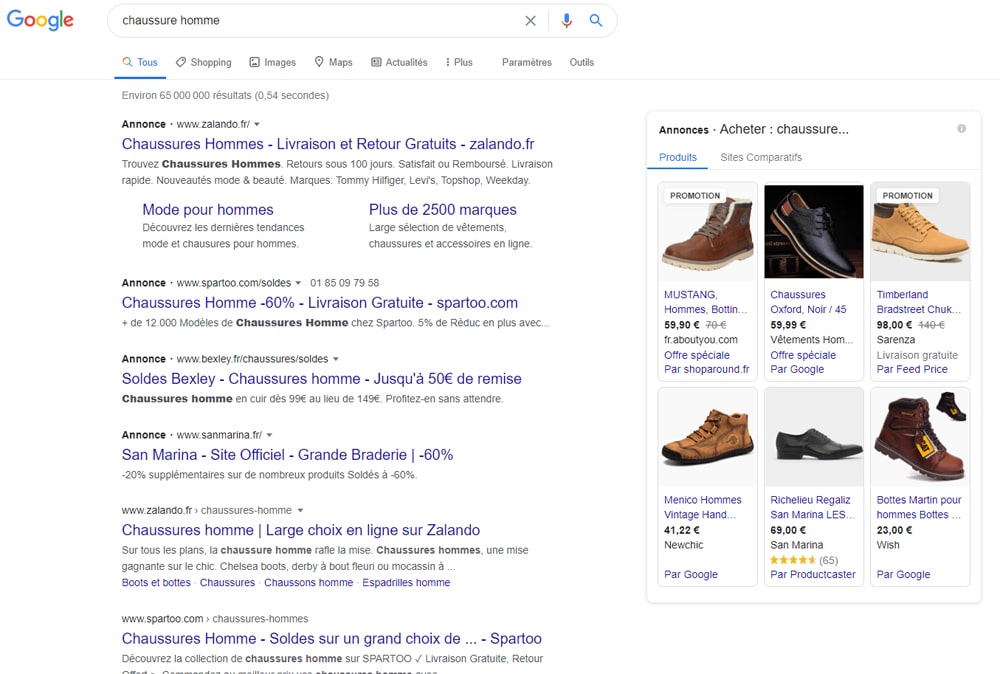Open Chaussures Homme Soldes Spartoo organic result
This screenshot has height=674, width=1000.
coord(332,639)
